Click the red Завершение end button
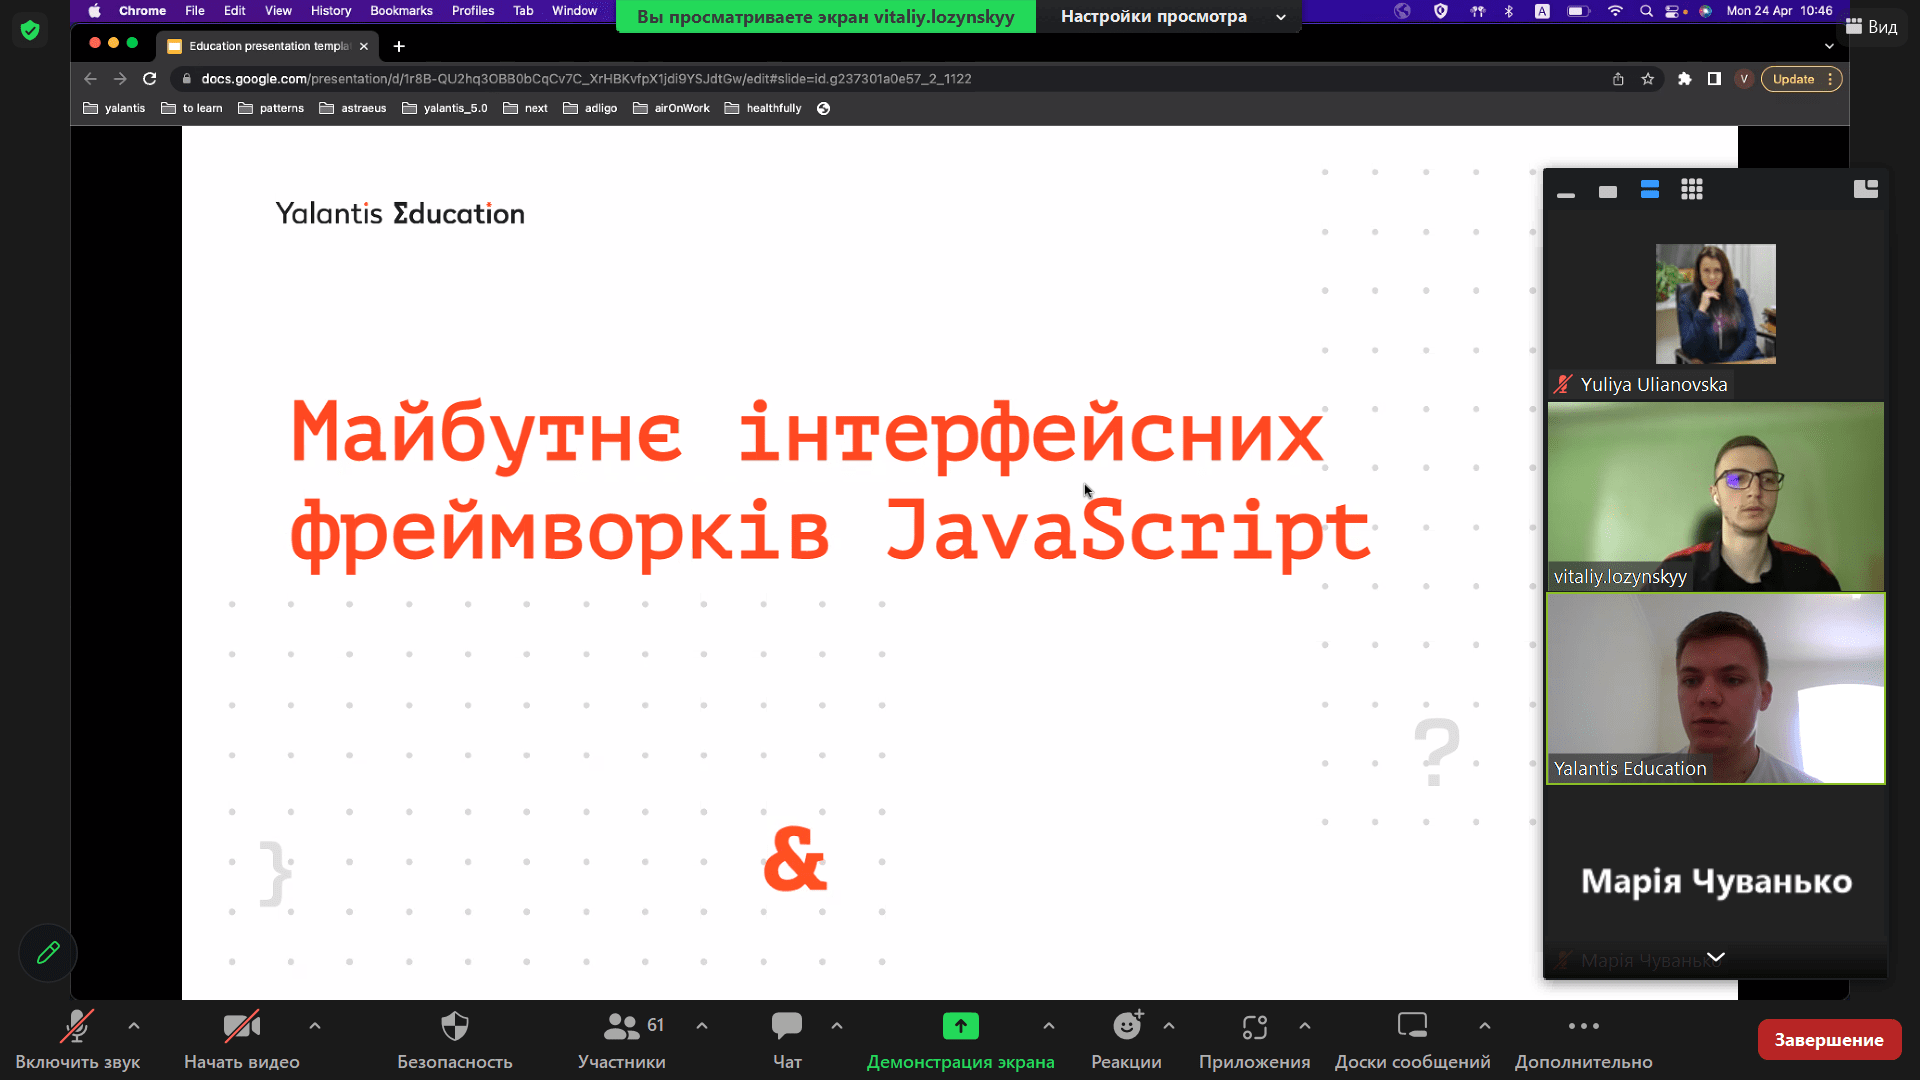This screenshot has height=1080, width=1920. (1829, 1040)
